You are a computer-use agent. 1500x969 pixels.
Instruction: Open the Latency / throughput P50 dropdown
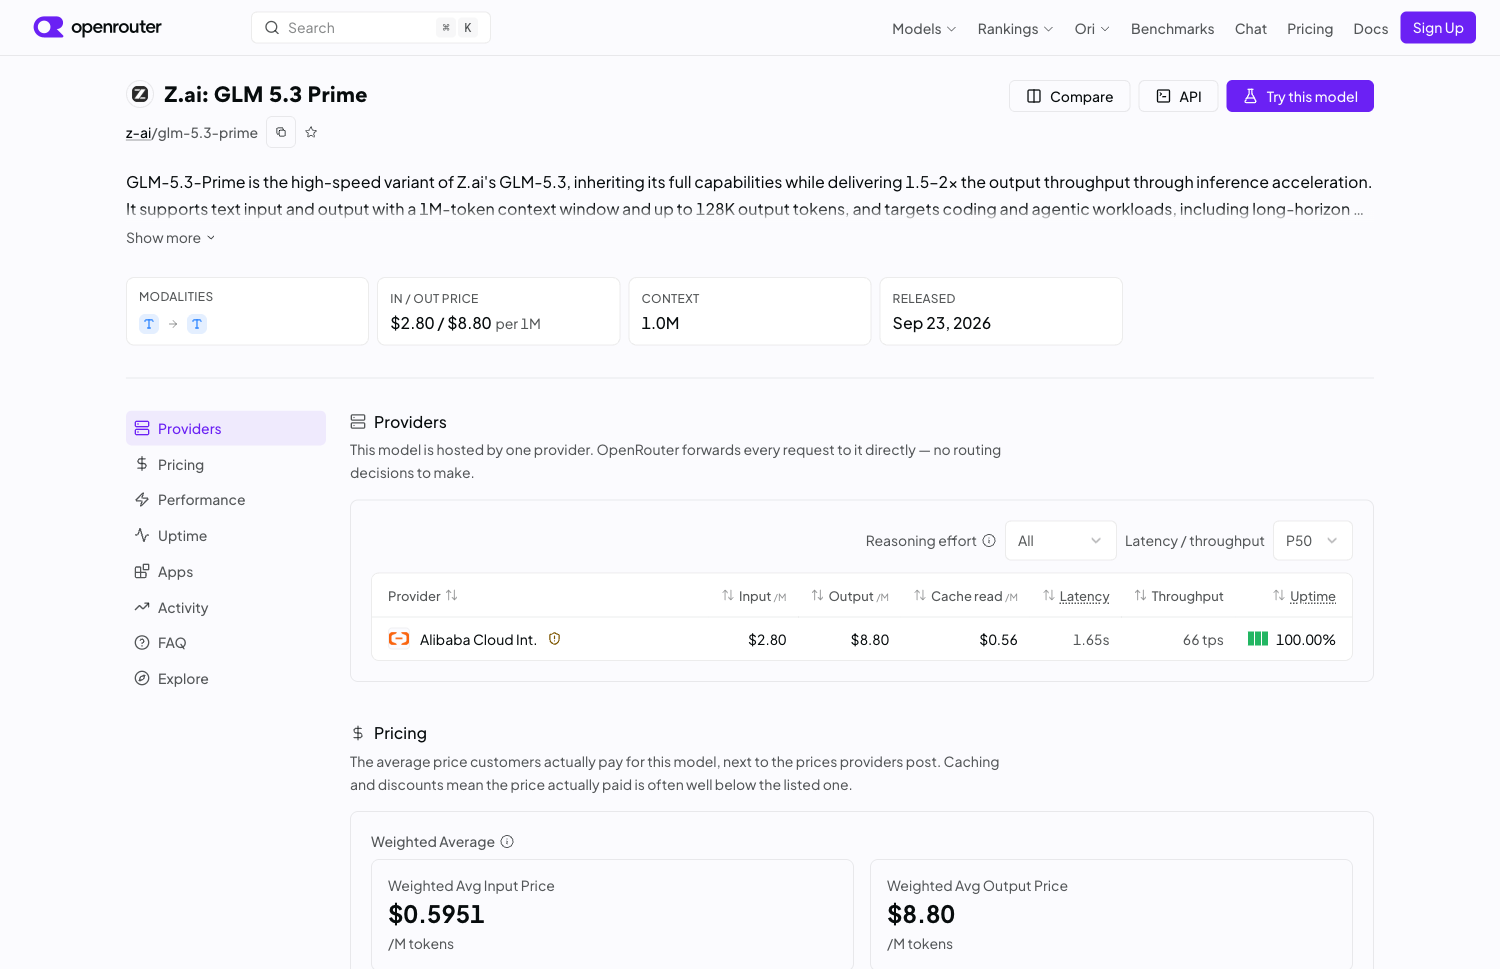pyautogui.click(x=1312, y=541)
